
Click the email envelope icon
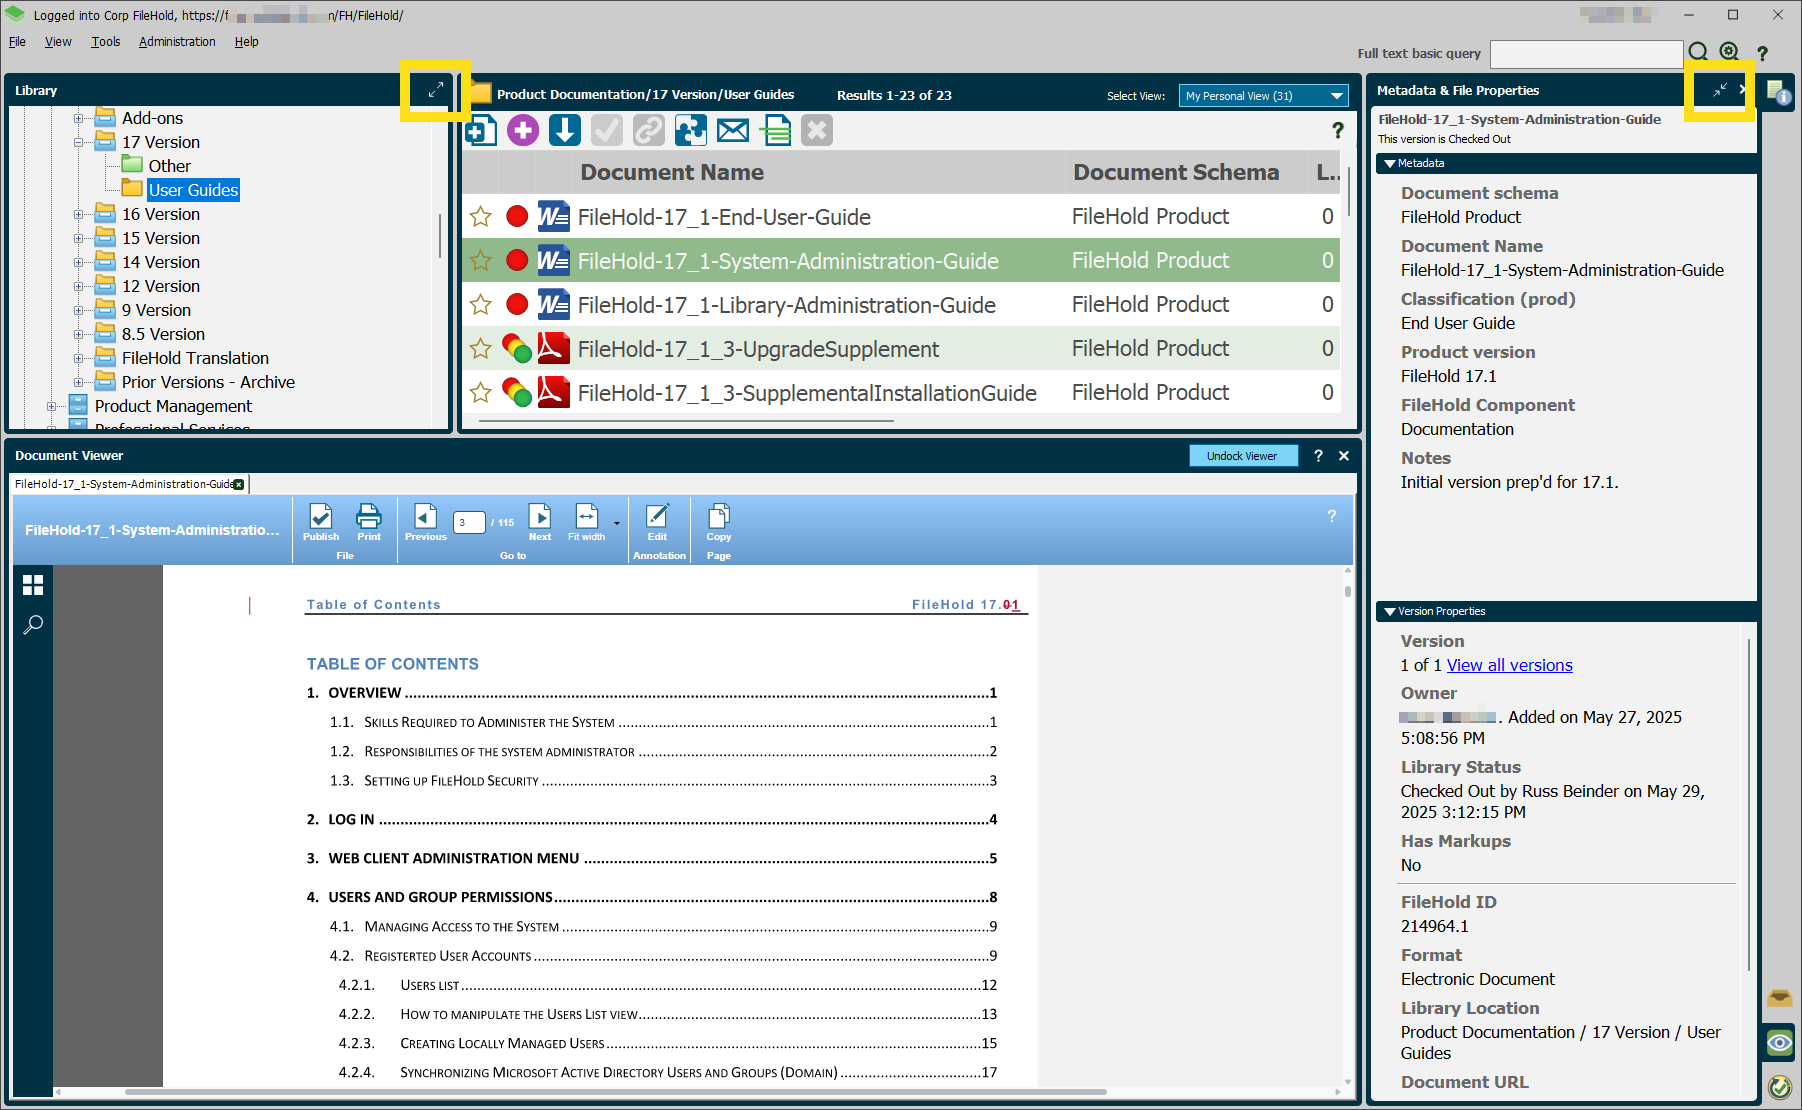(x=733, y=130)
